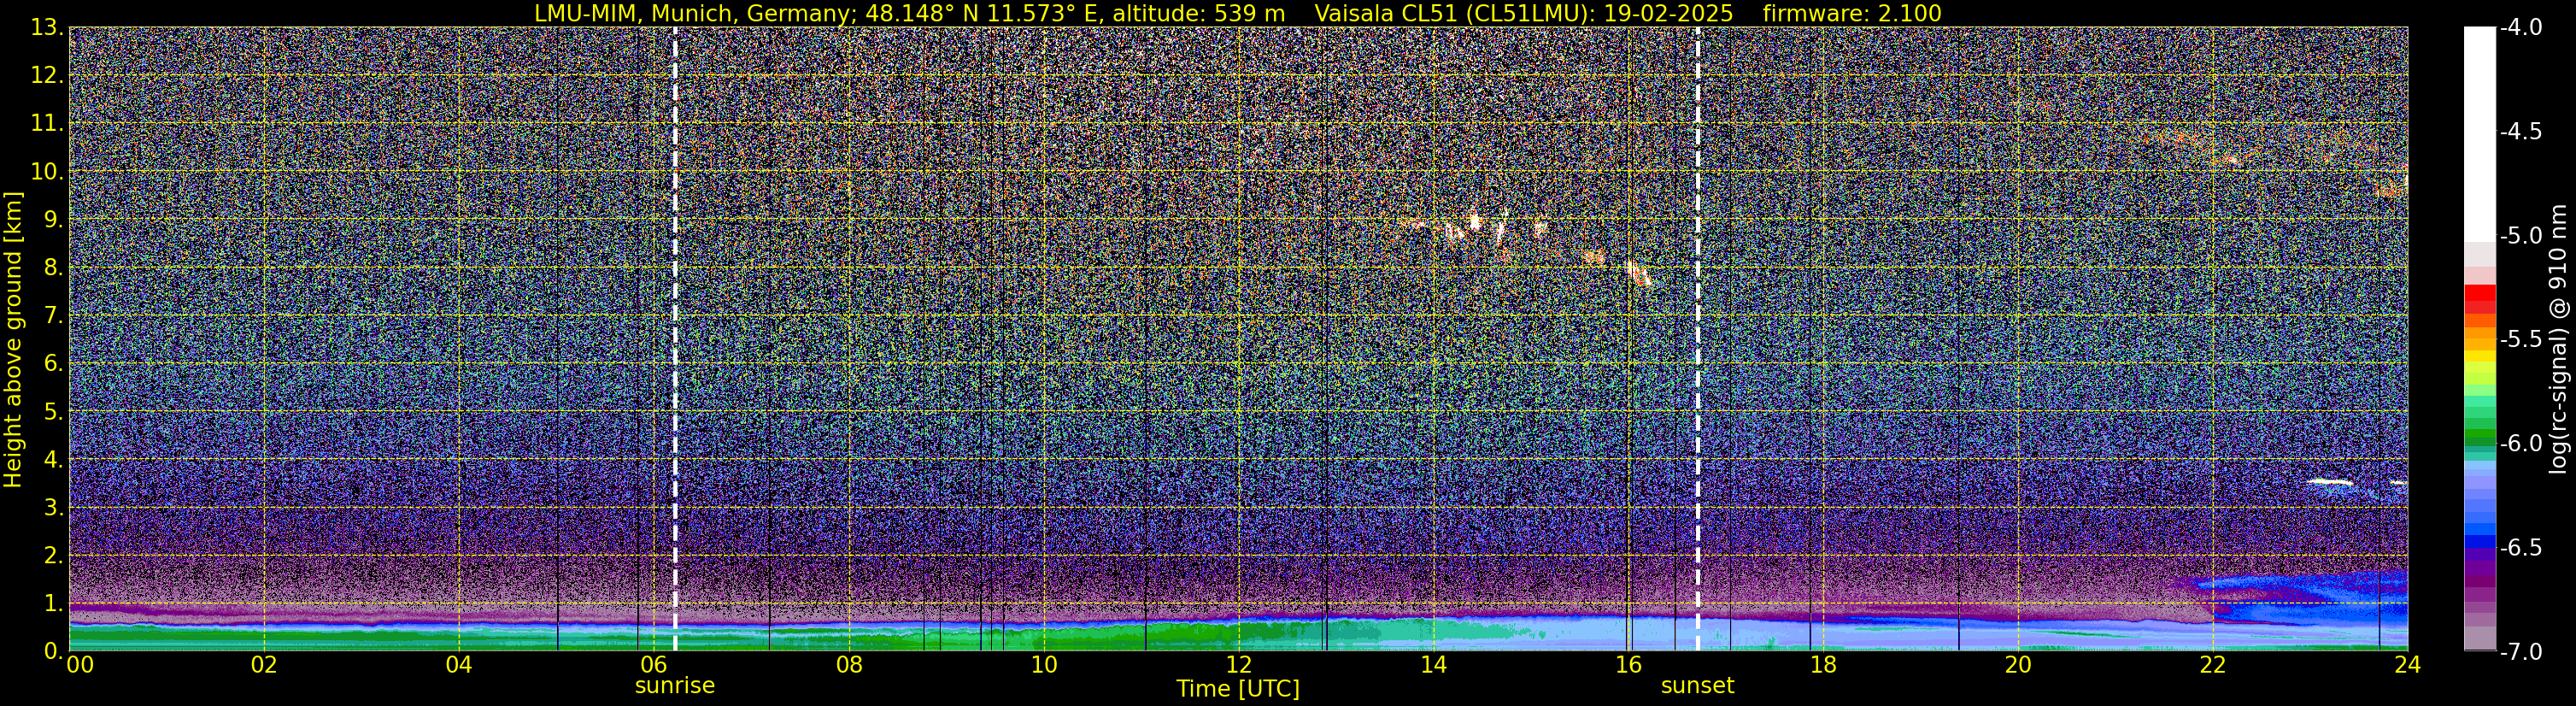Click height axis tick "10."
Screen dimensions: 2576x706
tap(48, 172)
